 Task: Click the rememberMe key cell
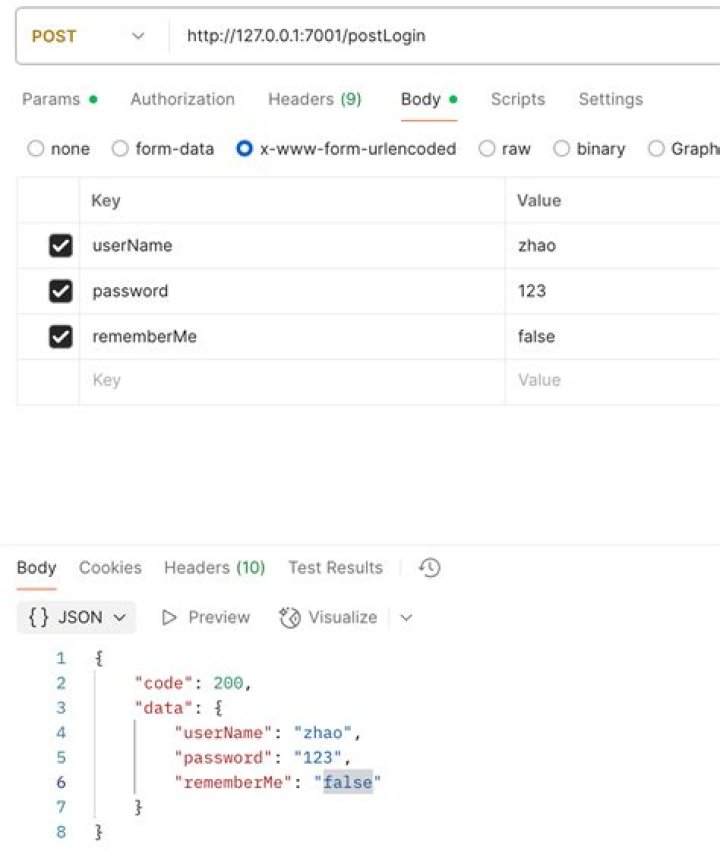[292, 337]
